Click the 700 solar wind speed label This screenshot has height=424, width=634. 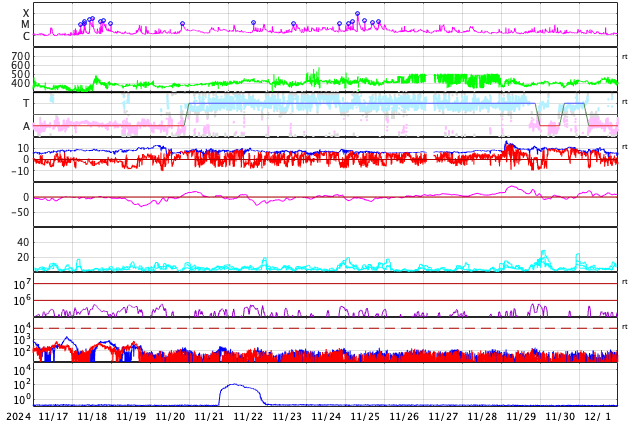point(21,56)
